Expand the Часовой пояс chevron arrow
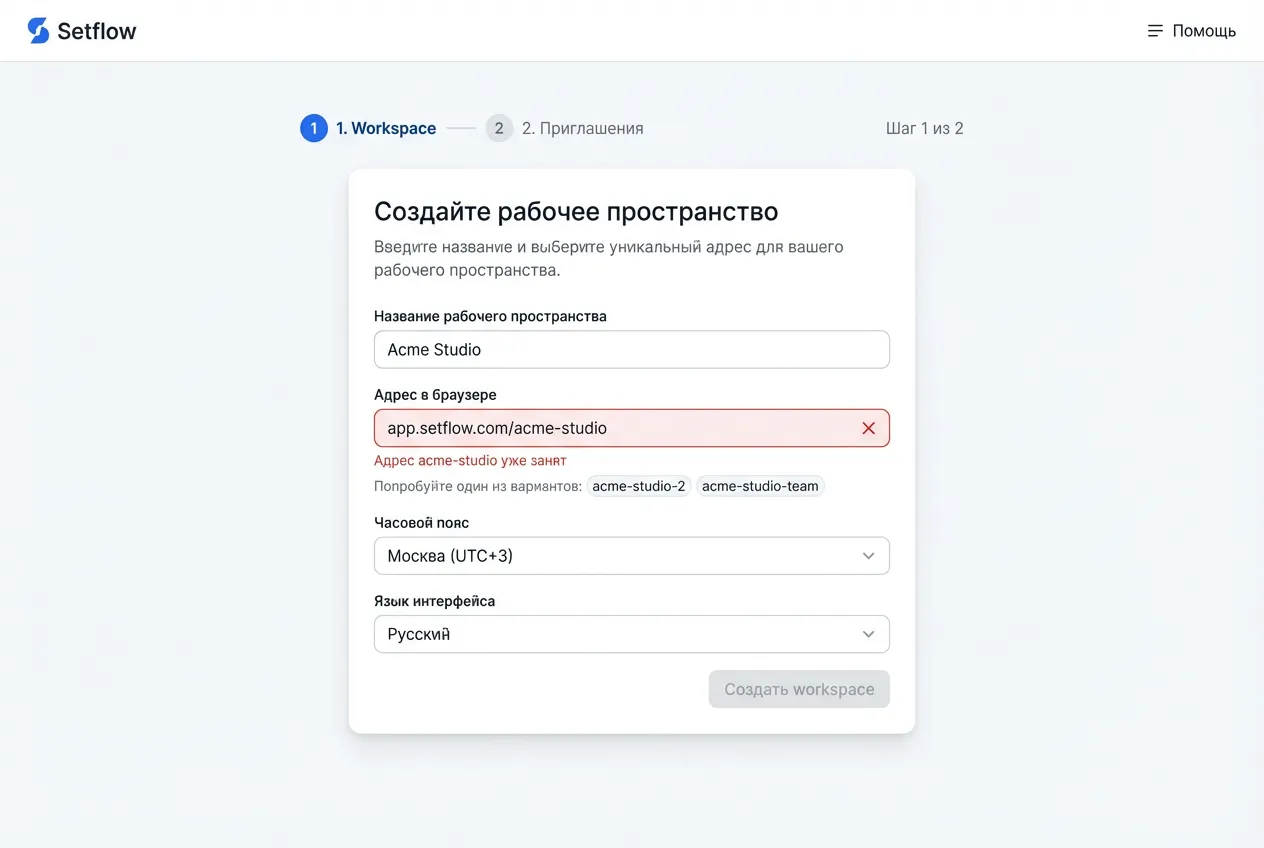This screenshot has width=1264, height=848. pyautogui.click(x=868, y=556)
